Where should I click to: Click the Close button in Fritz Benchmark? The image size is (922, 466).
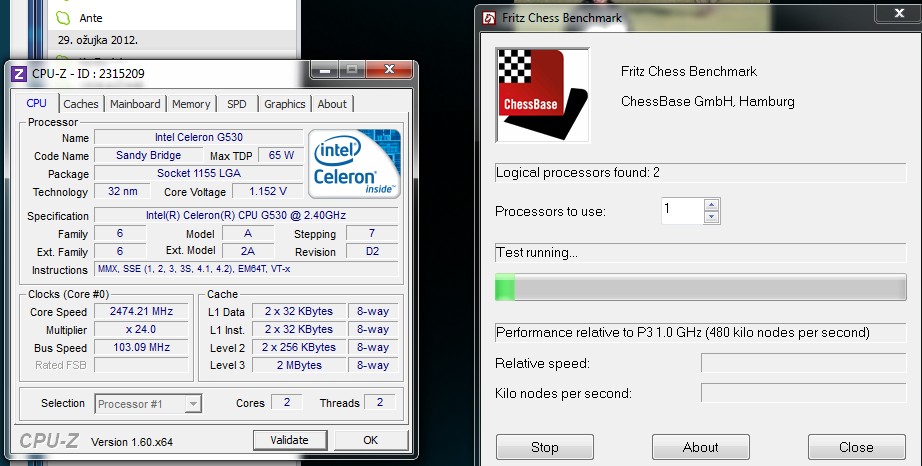point(856,447)
